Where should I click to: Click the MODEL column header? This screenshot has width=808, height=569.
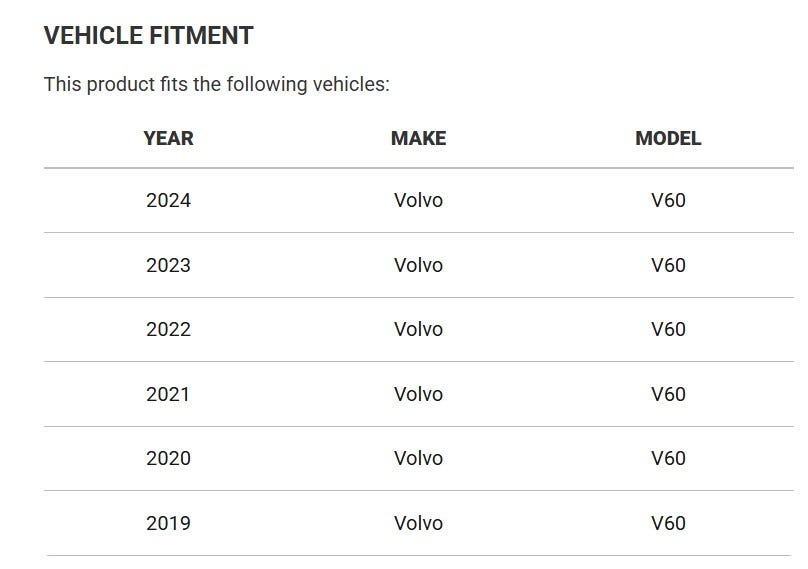(668, 138)
